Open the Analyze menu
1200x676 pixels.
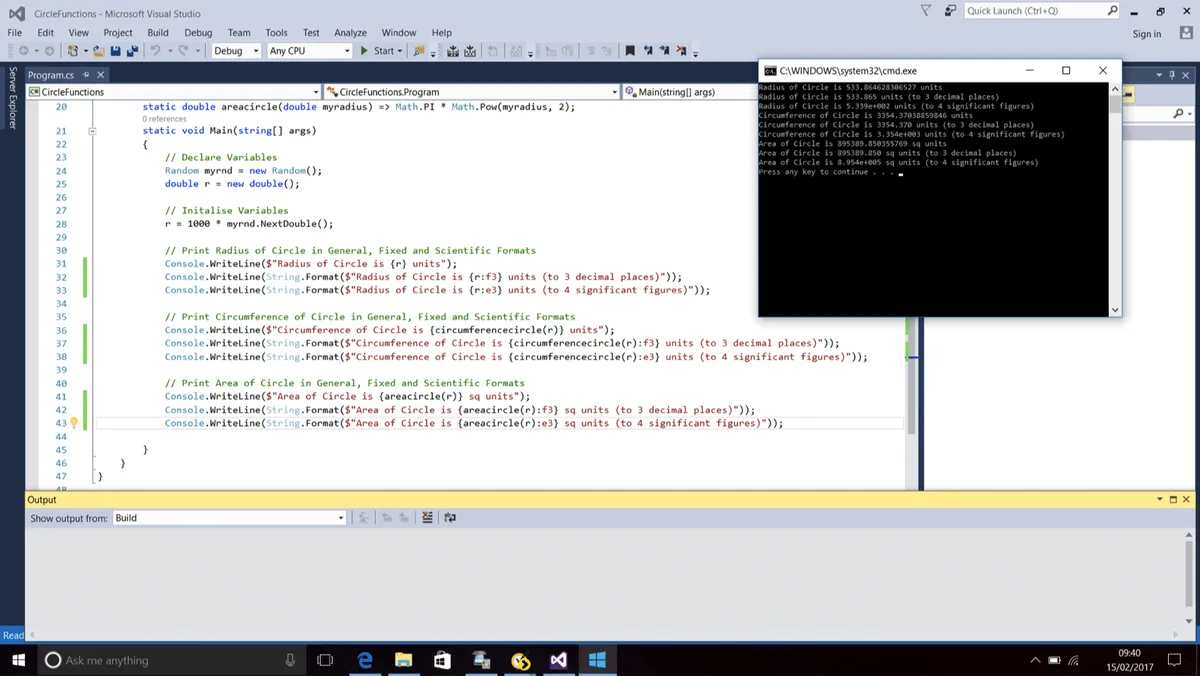(x=350, y=33)
